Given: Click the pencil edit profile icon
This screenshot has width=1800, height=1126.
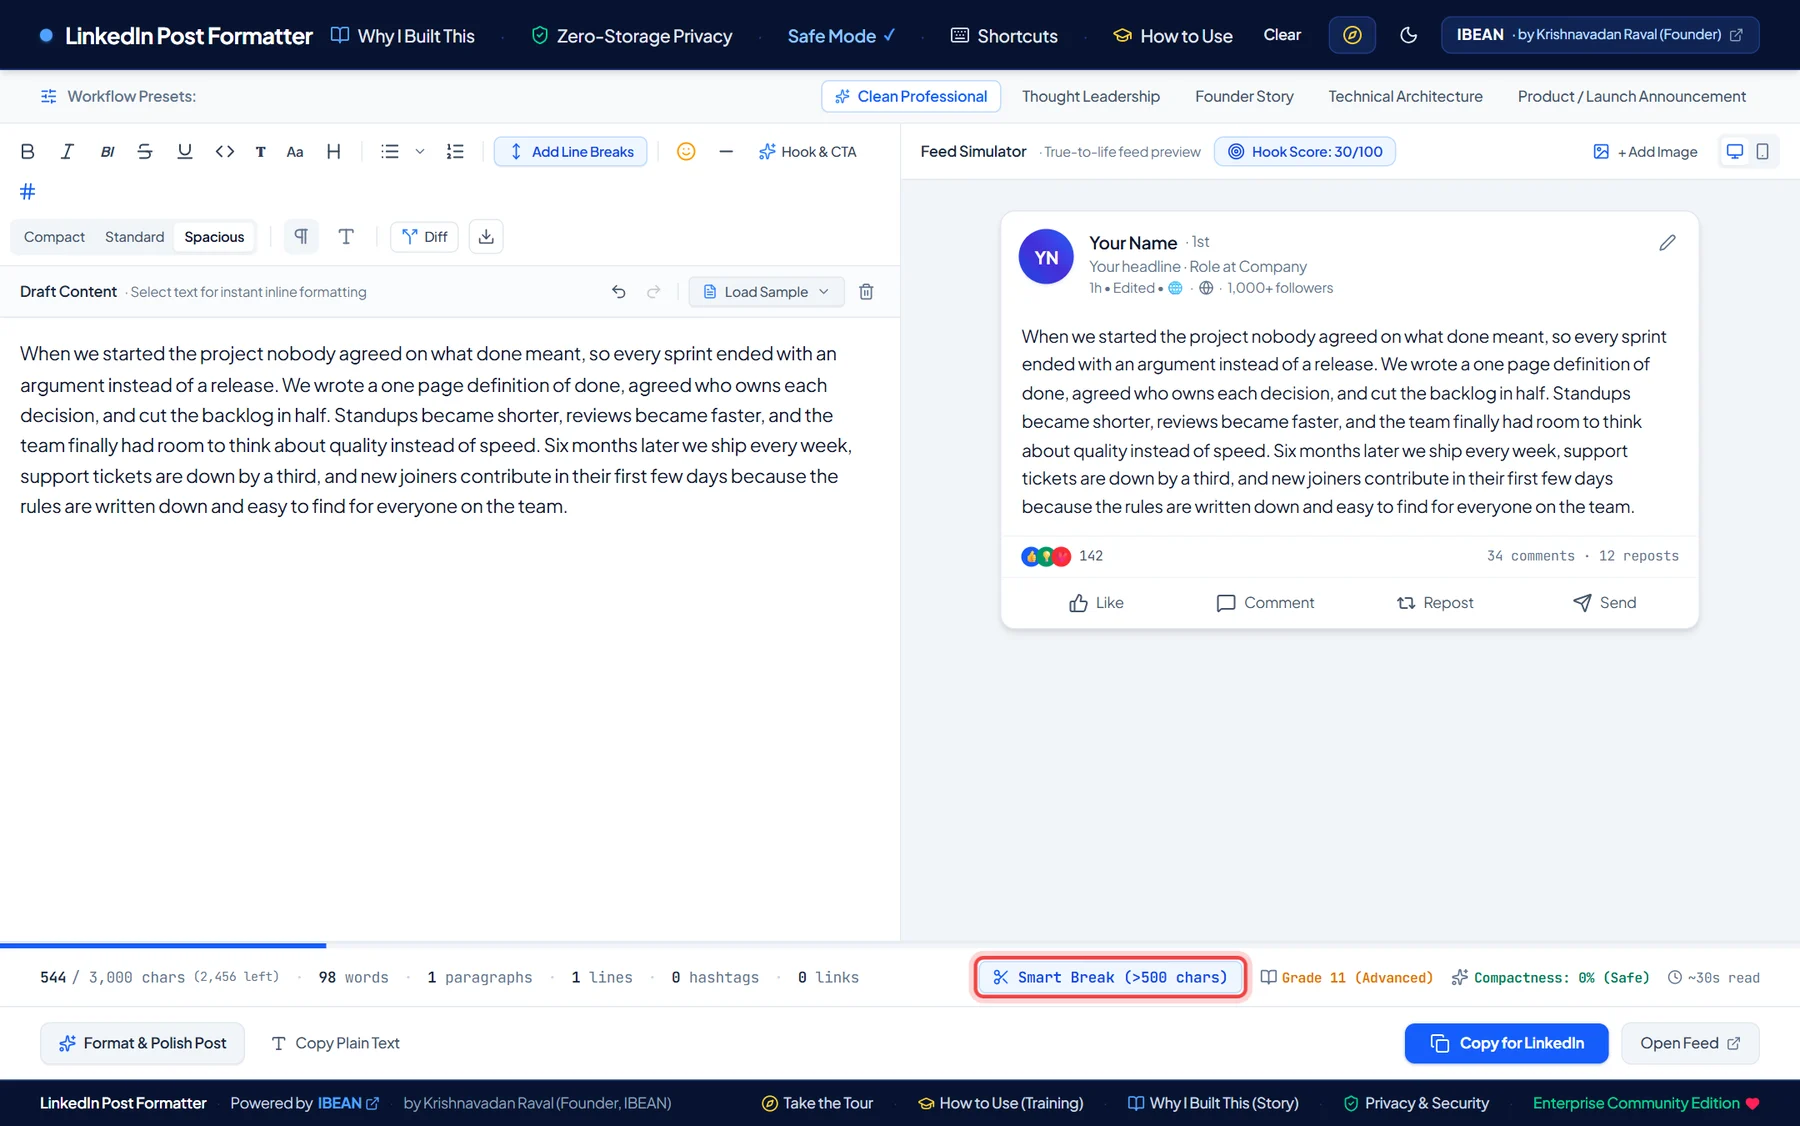Looking at the screenshot, I should click(1667, 243).
